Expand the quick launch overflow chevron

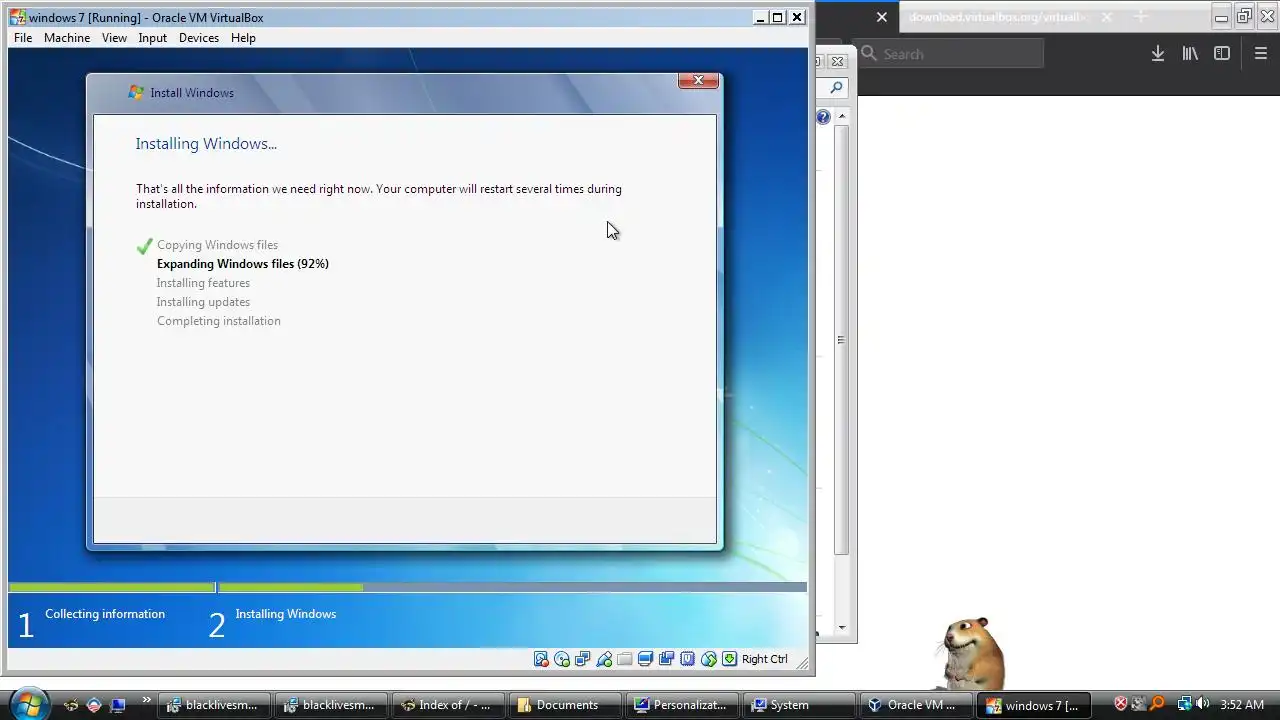pos(146,700)
